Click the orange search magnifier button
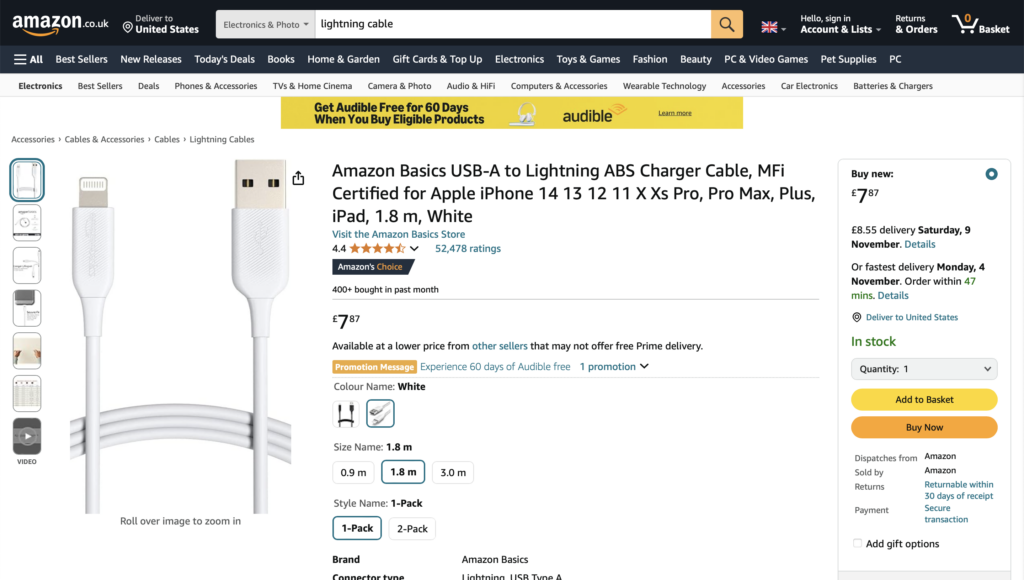Screen dimensions: 1024x580 click(726, 24)
